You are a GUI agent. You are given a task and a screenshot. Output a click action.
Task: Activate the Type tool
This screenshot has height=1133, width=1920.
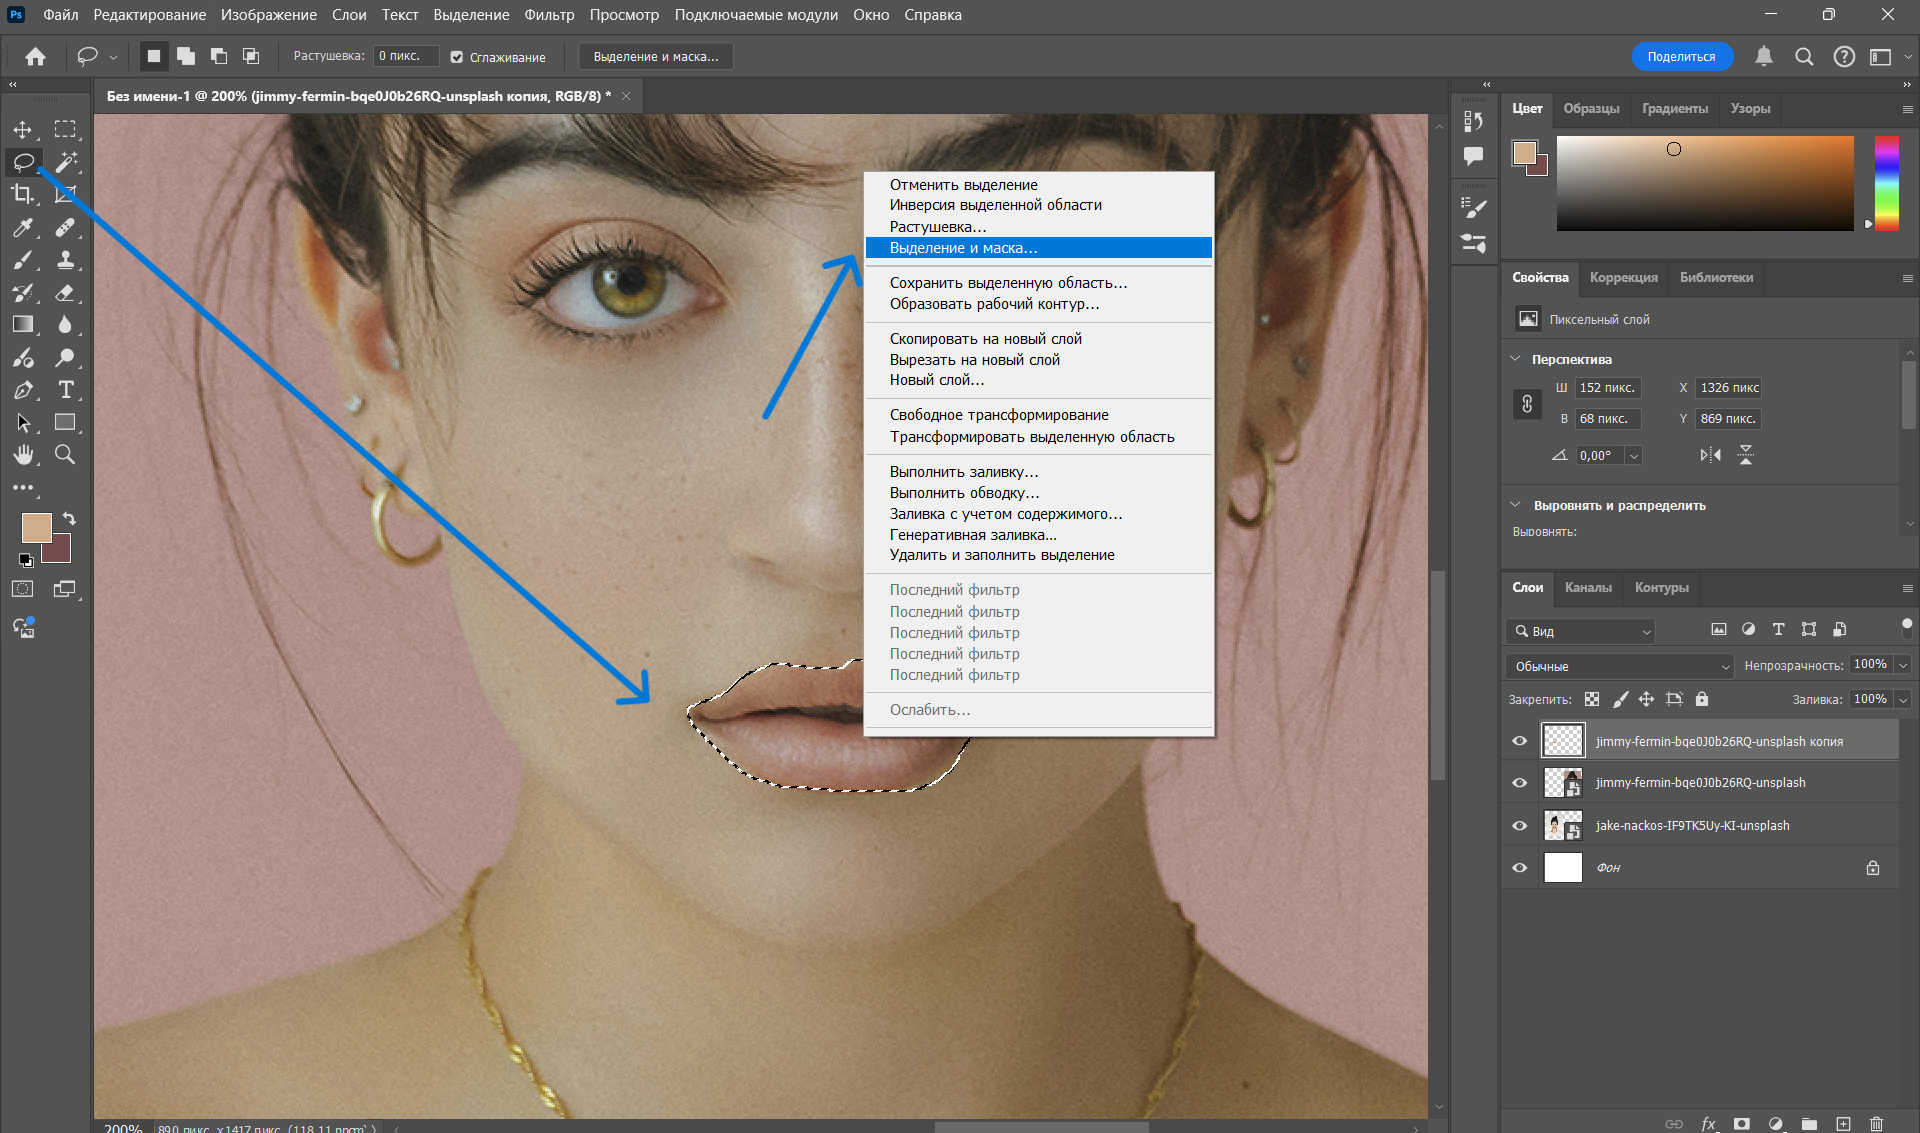tap(66, 390)
